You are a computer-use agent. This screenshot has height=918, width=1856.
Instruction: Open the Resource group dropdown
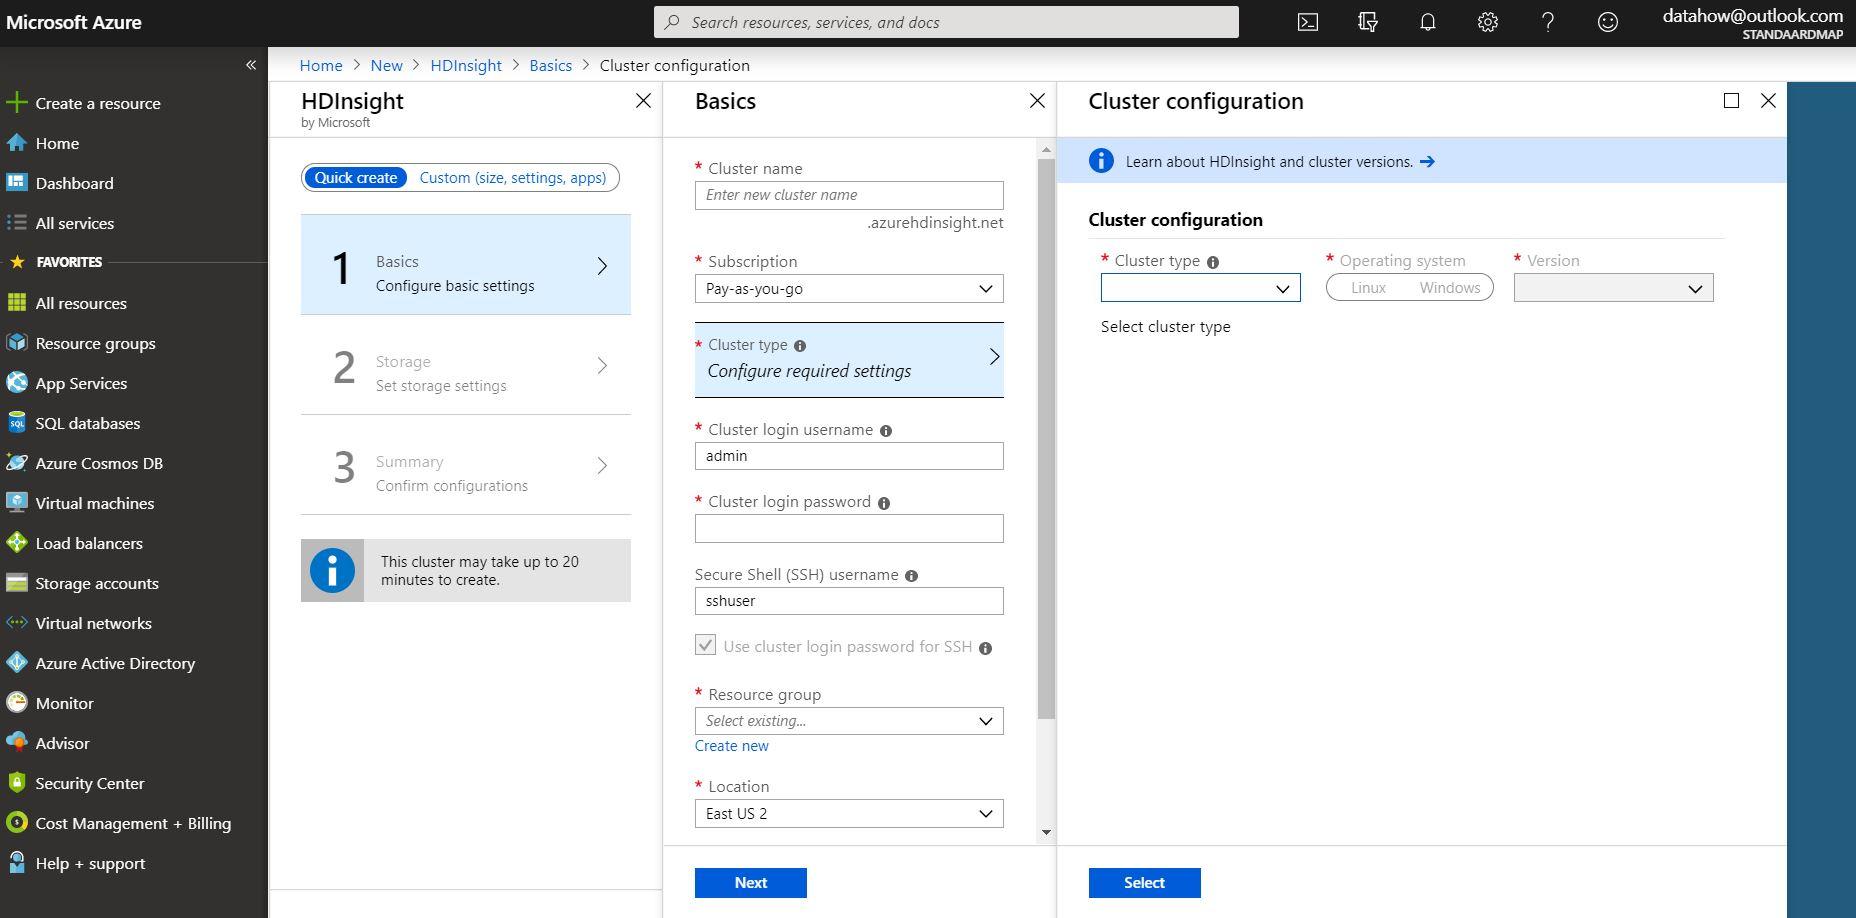point(849,721)
